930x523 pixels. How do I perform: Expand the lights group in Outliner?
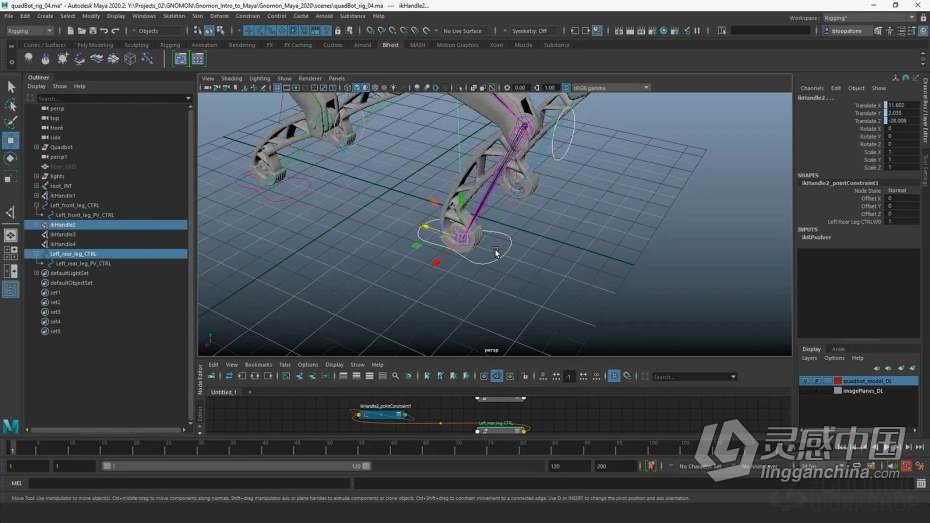point(37,176)
